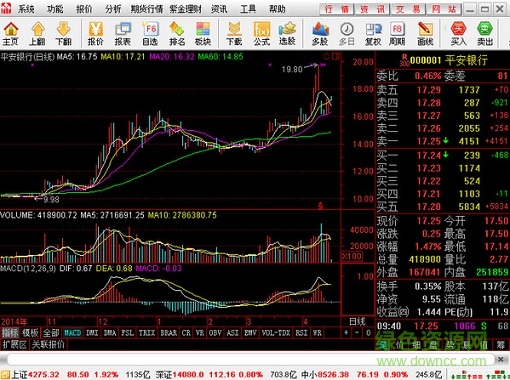Select the DMA indicator tab

point(110,333)
